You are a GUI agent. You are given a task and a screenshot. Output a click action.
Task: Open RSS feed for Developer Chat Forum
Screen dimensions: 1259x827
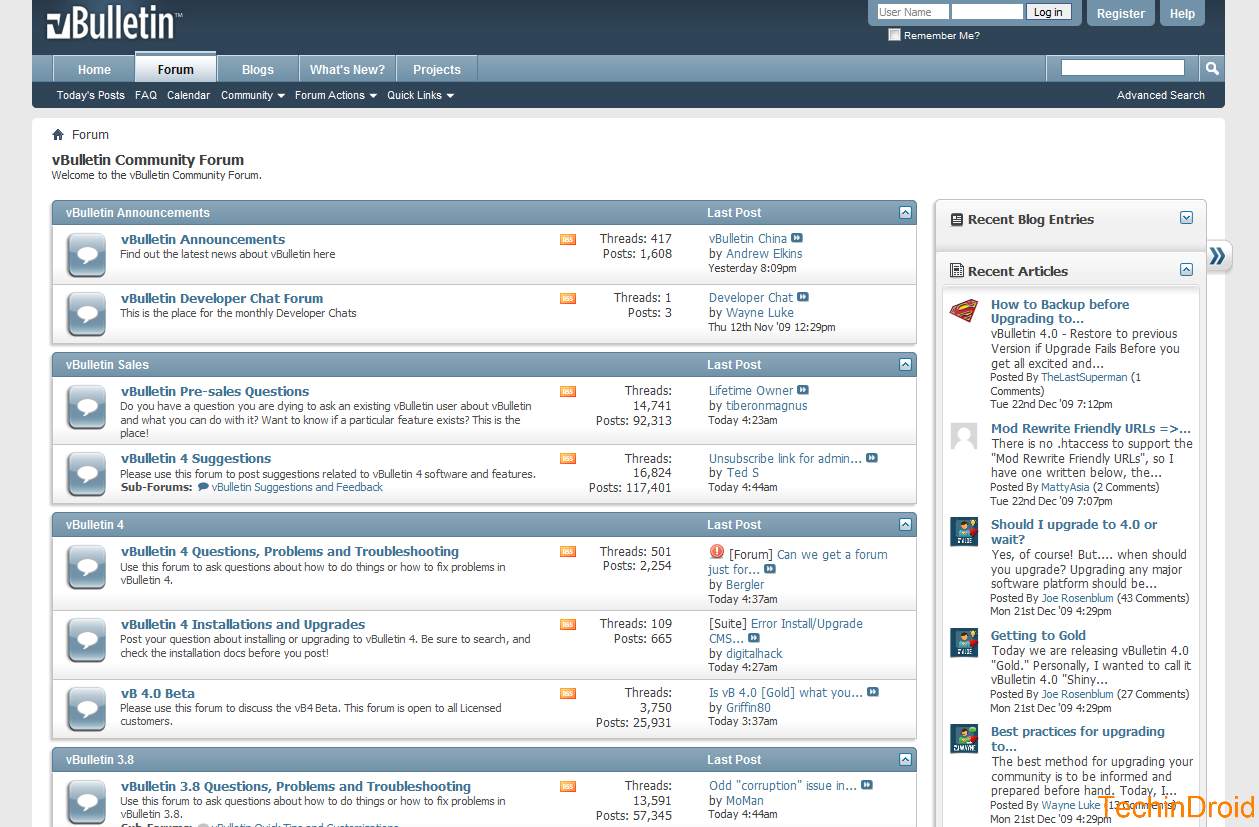(568, 298)
